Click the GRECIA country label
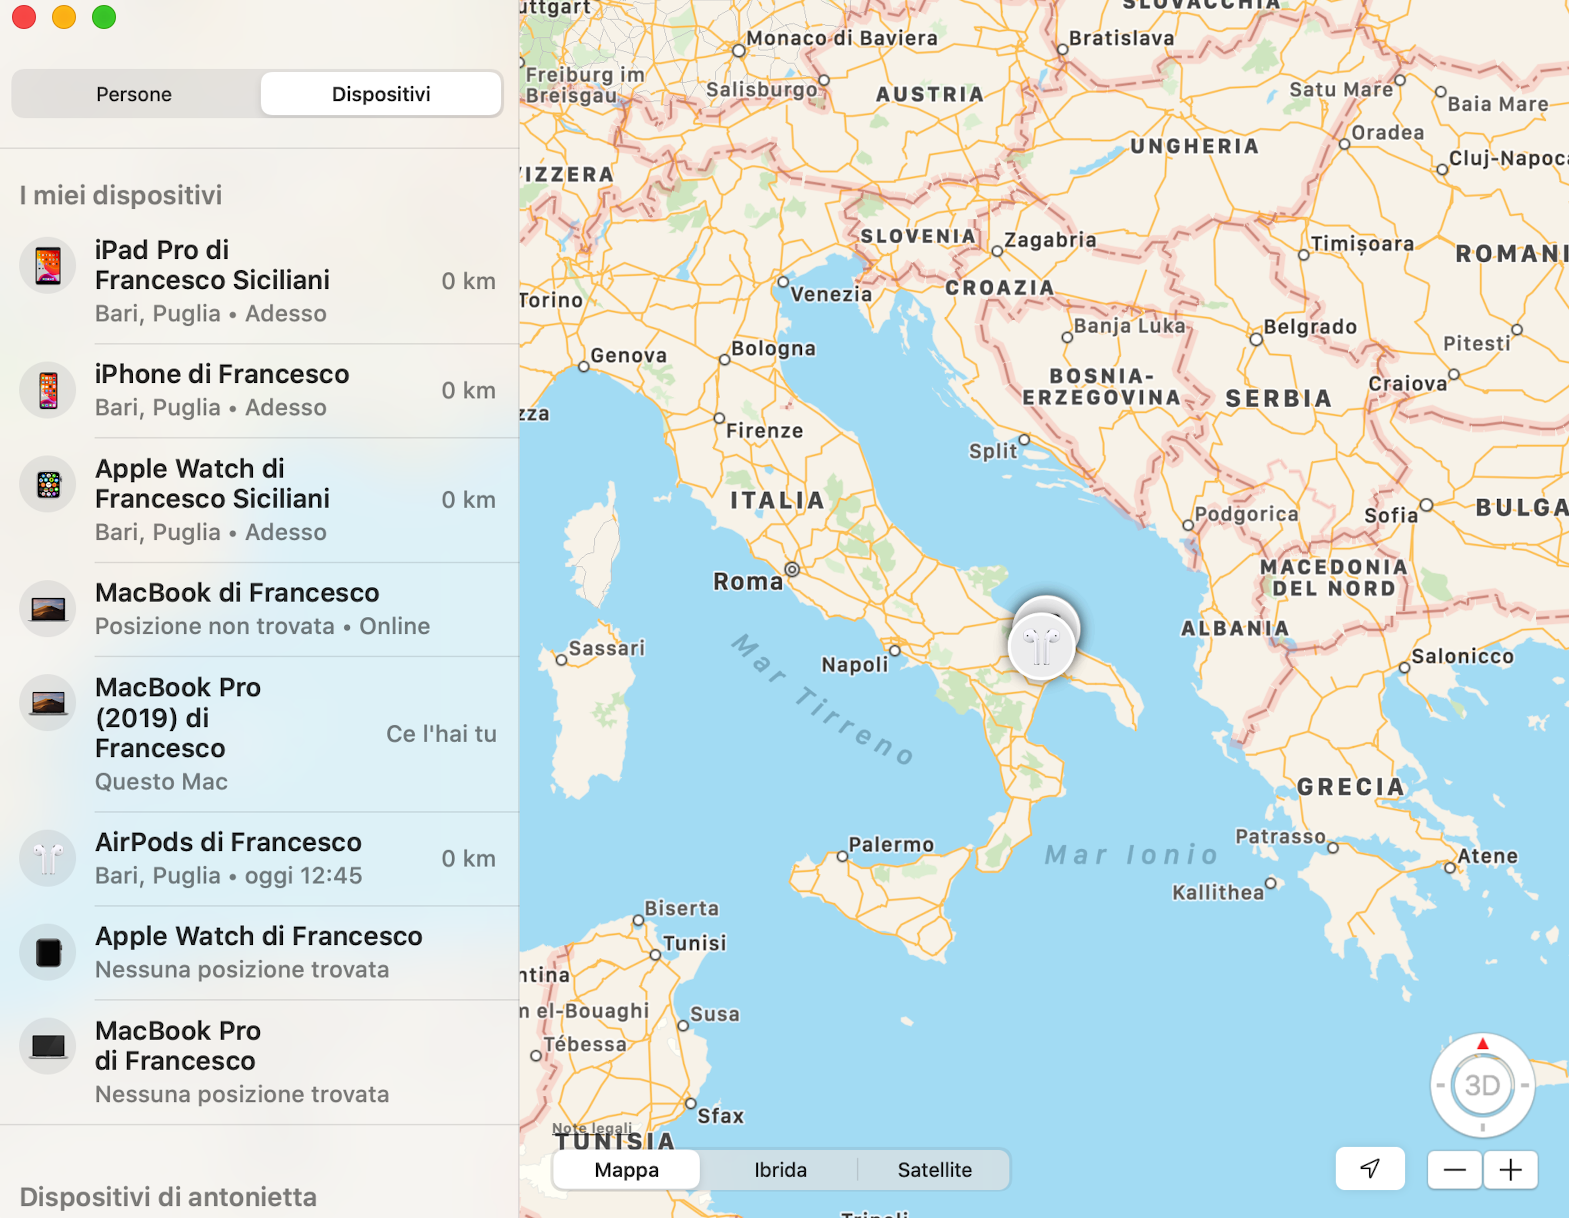The image size is (1569, 1218). [1351, 787]
